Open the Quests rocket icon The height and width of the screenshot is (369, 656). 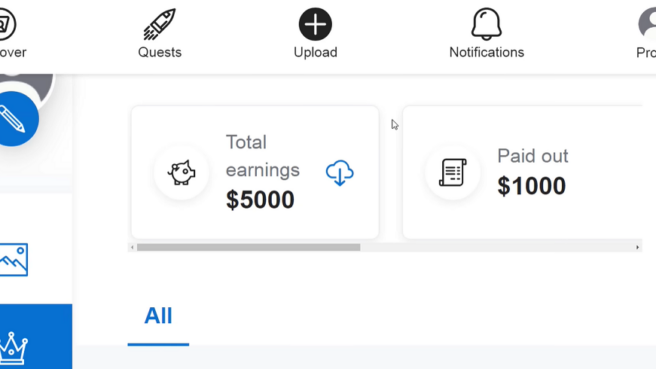tap(159, 24)
